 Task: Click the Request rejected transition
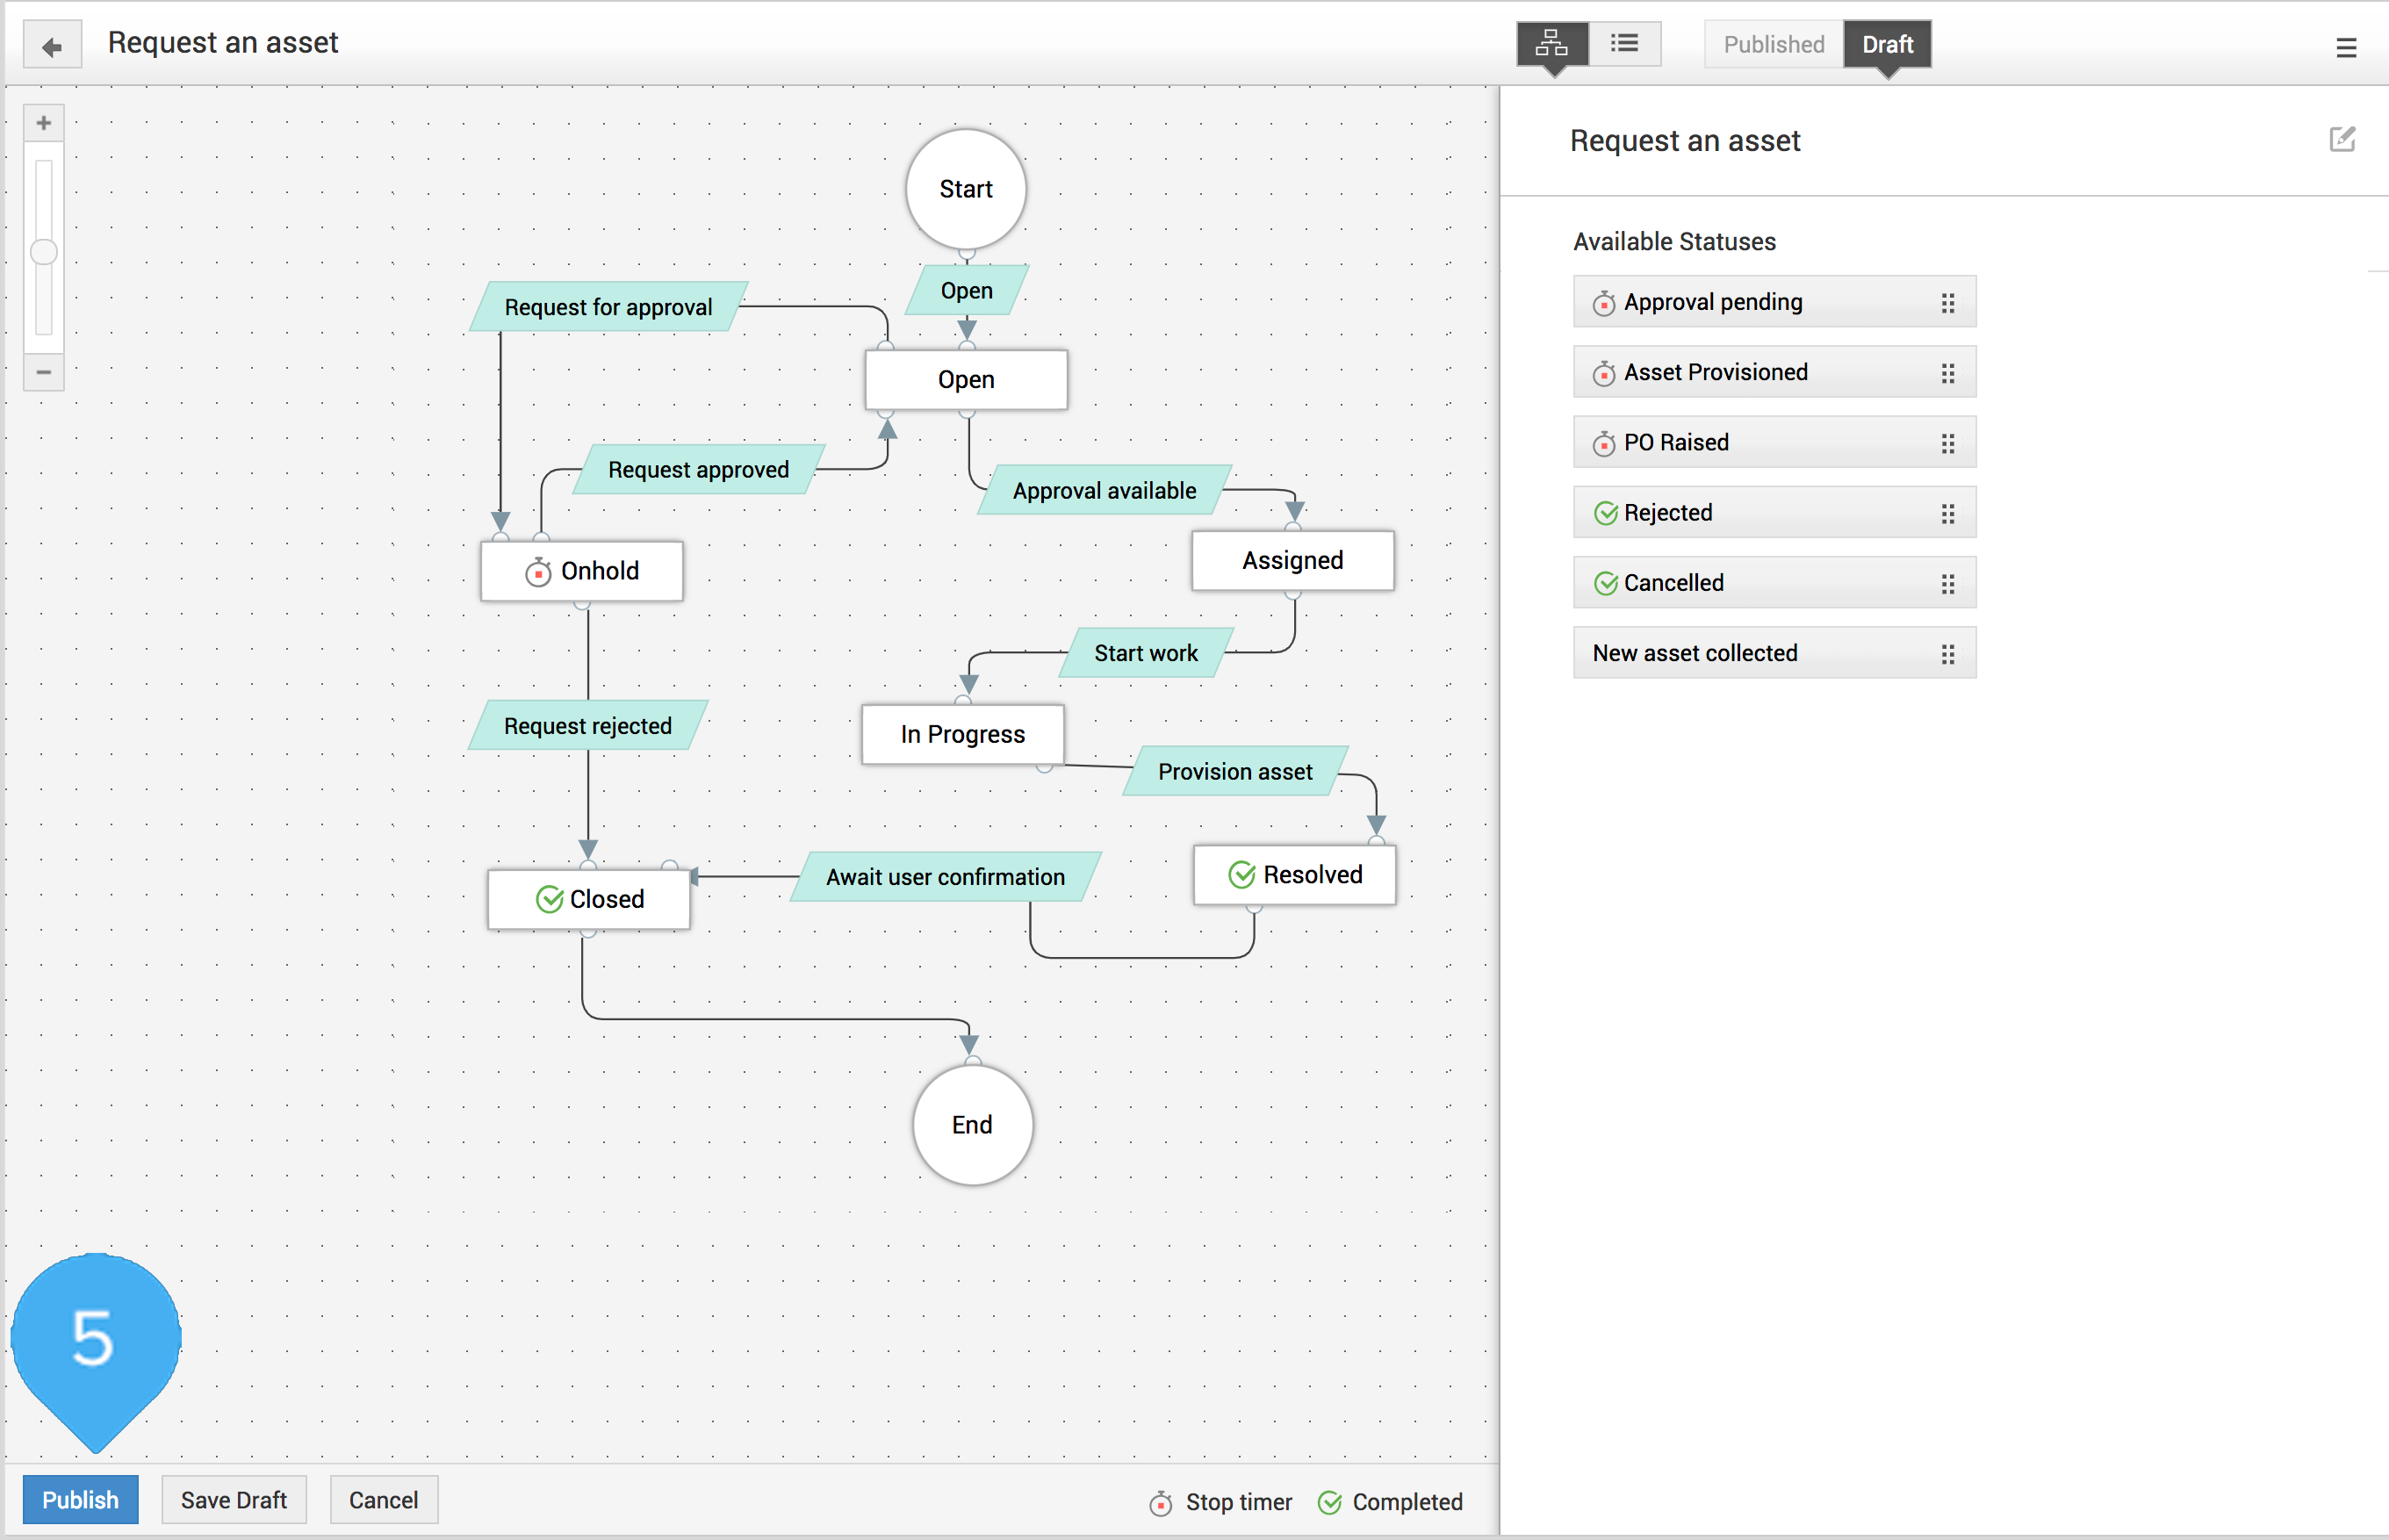tap(588, 726)
